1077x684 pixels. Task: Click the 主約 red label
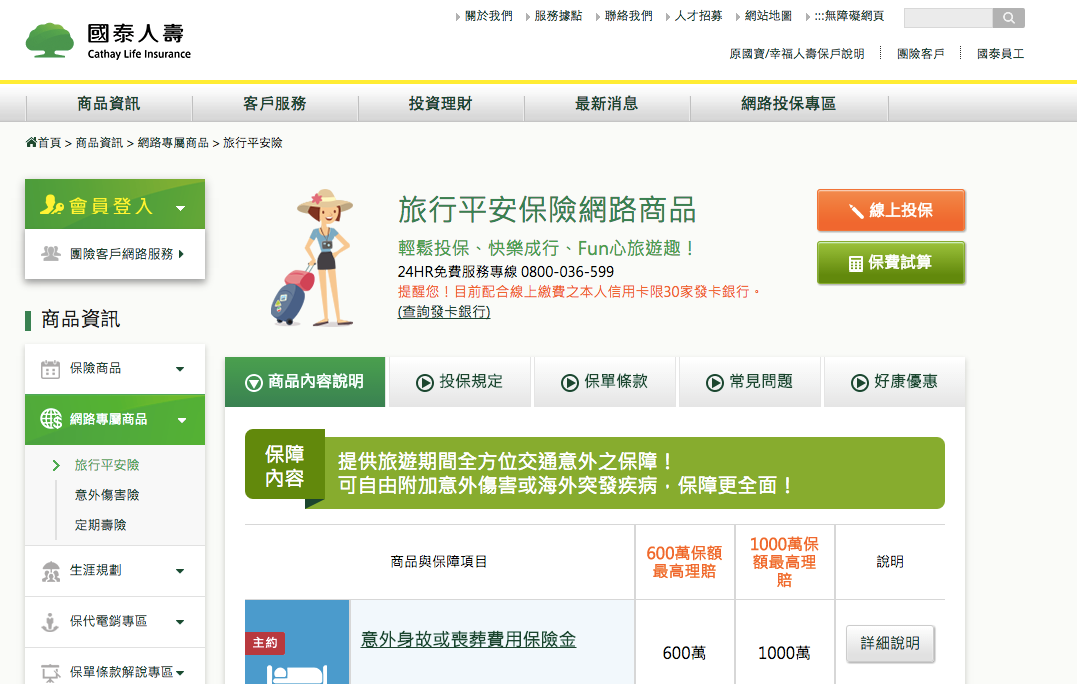(265, 643)
